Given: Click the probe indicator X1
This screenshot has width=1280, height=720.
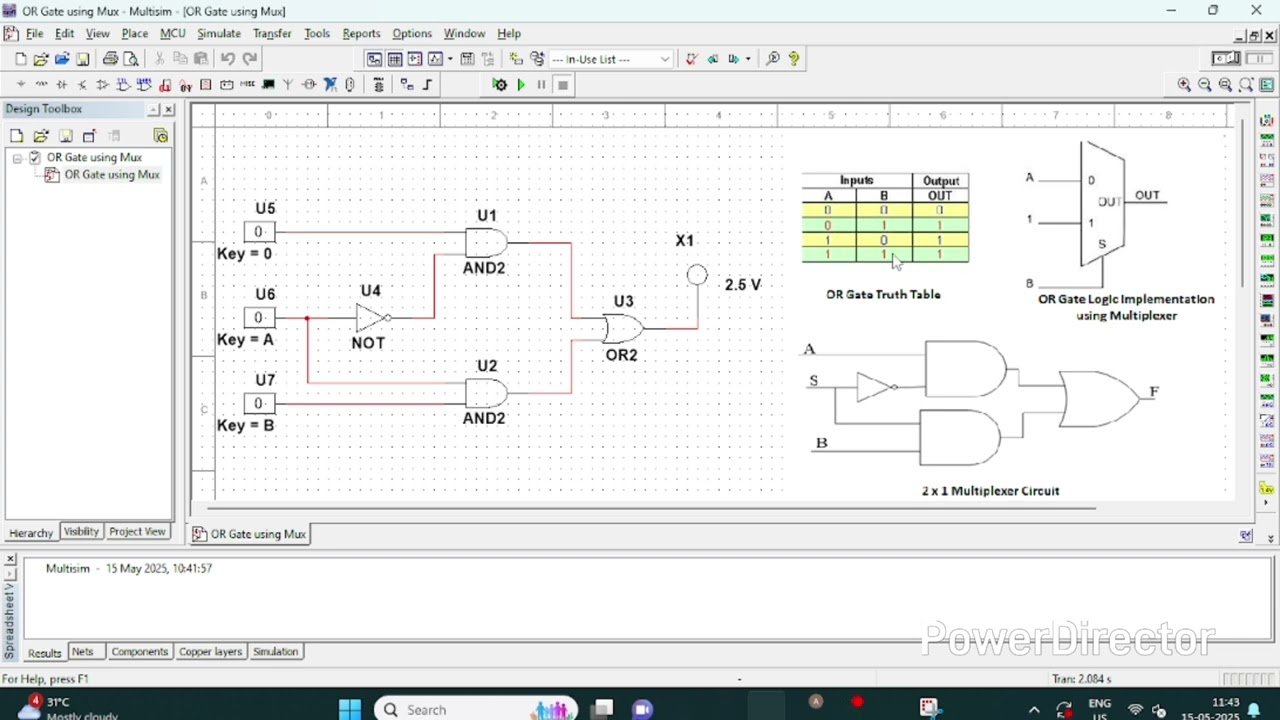Looking at the screenshot, I should click(697, 274).
